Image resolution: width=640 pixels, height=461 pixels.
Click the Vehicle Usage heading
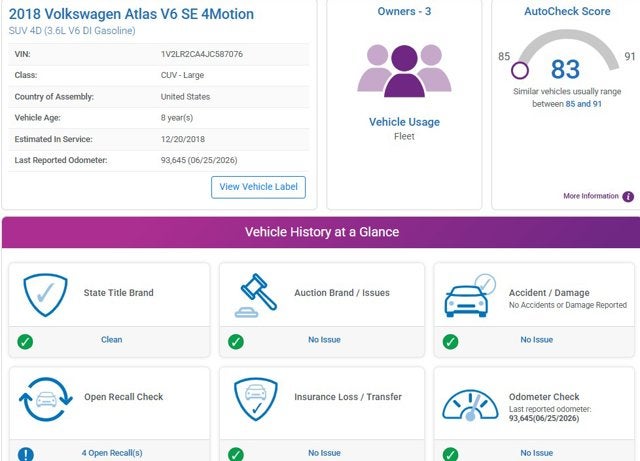(404, 122)
